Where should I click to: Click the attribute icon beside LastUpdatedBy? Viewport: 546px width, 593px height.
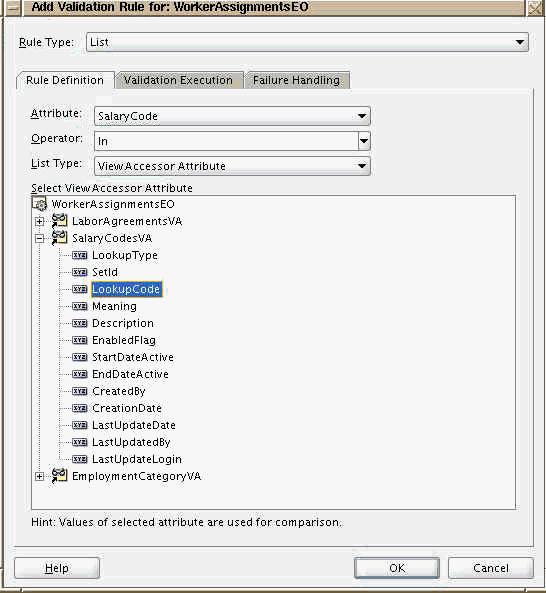click(80, 442)
